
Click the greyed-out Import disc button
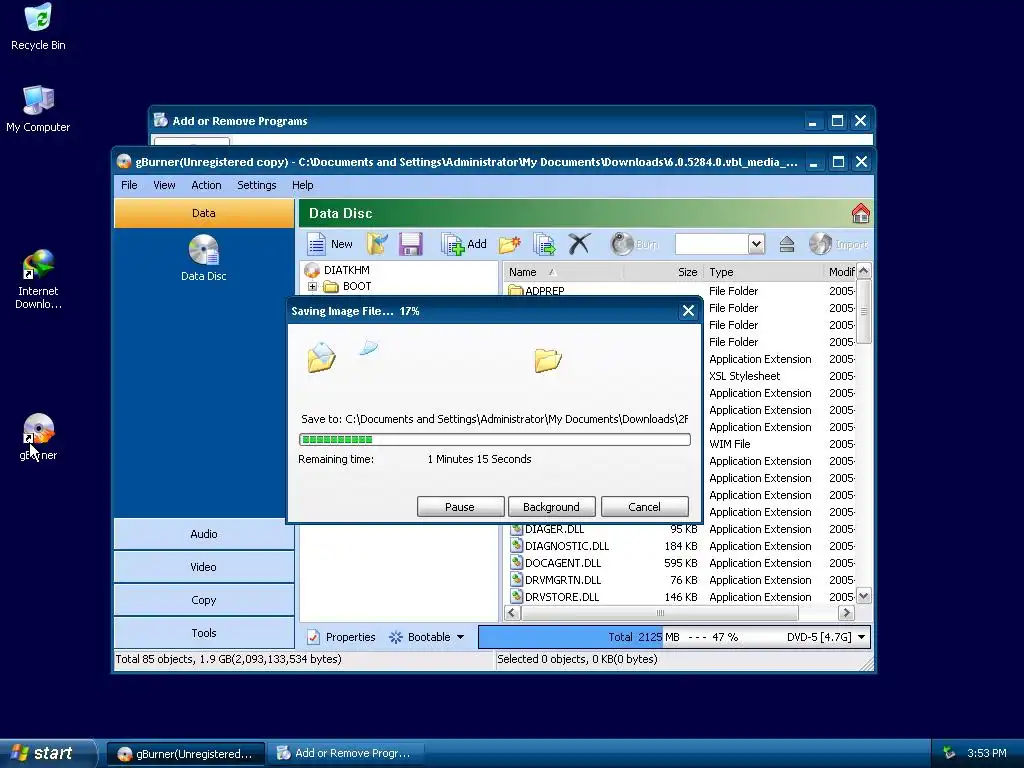[838, 244]
